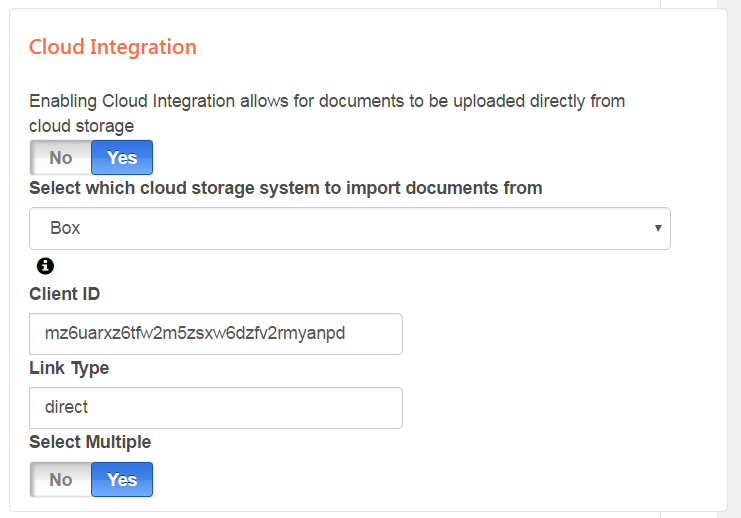
Task: Click the Client ID label
Action: coord(65,294)
